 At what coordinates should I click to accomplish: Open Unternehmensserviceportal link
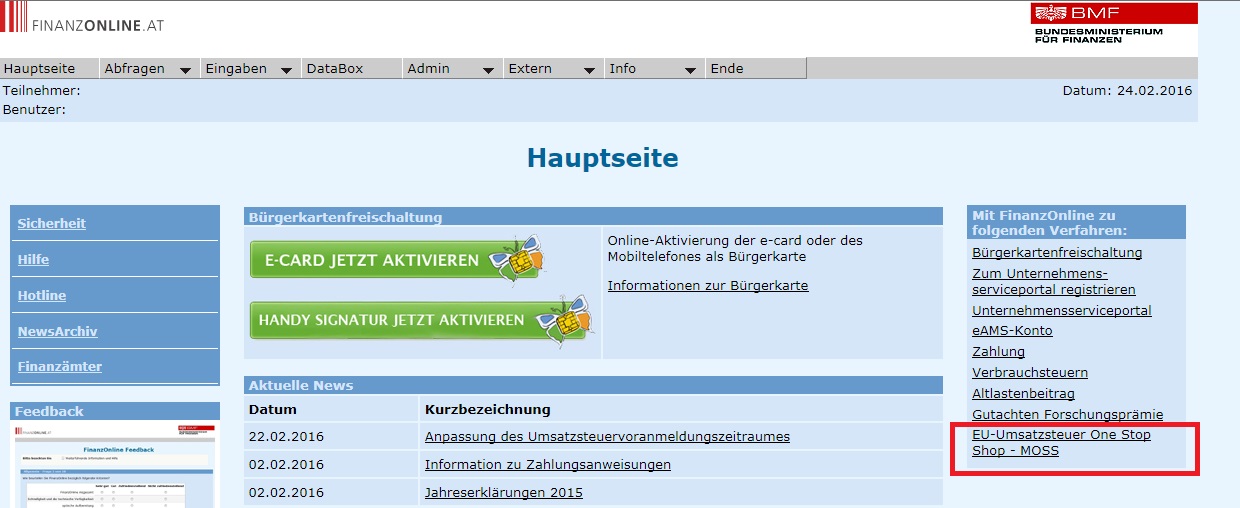point(1062,310)
